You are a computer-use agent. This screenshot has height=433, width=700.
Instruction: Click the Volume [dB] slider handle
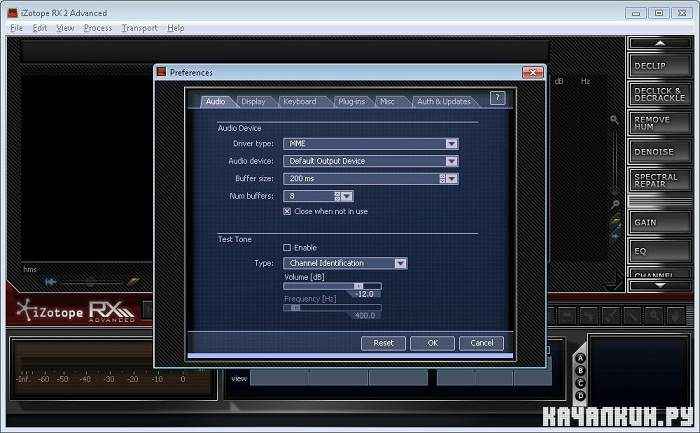pos(358,286)
